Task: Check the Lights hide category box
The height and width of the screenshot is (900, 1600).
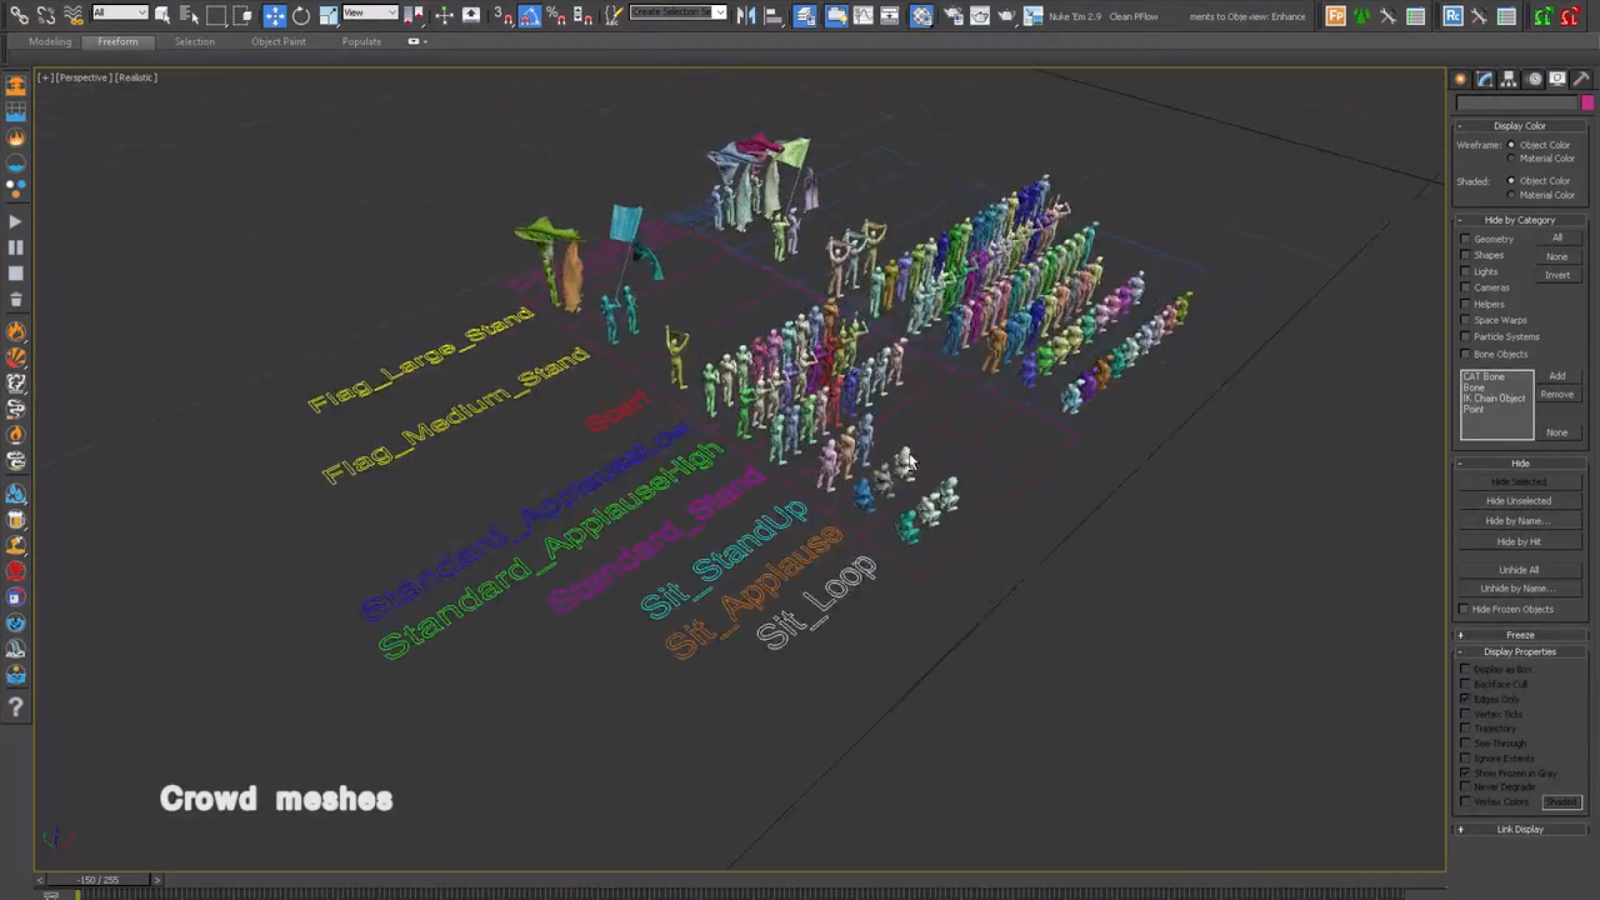Action: (x=1465, y=272)
